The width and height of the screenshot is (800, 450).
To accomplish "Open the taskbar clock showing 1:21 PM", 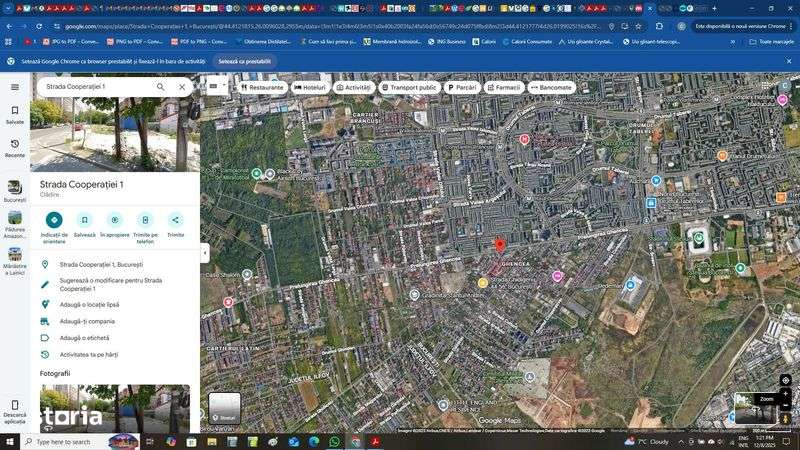I will [763, 442].
